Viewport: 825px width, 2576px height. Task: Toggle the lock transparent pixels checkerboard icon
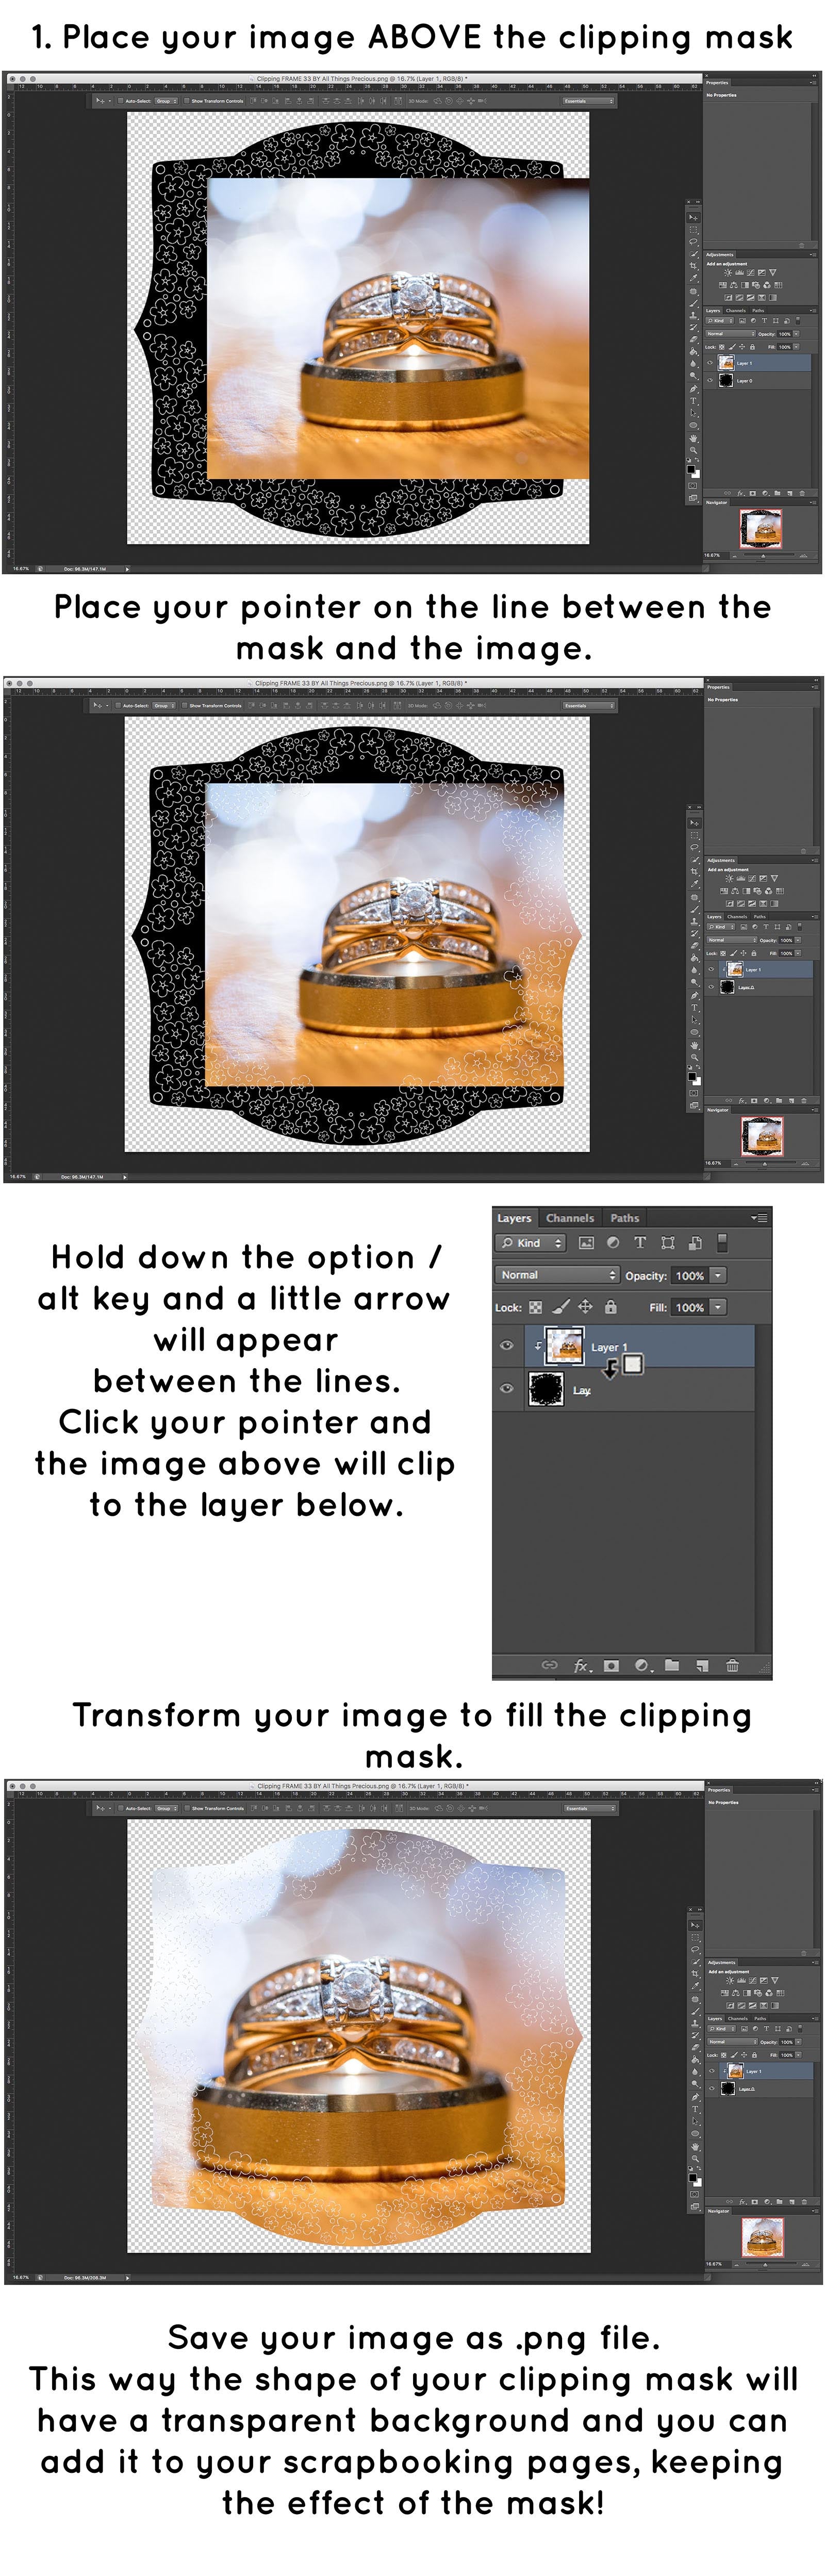[536, 1307]
